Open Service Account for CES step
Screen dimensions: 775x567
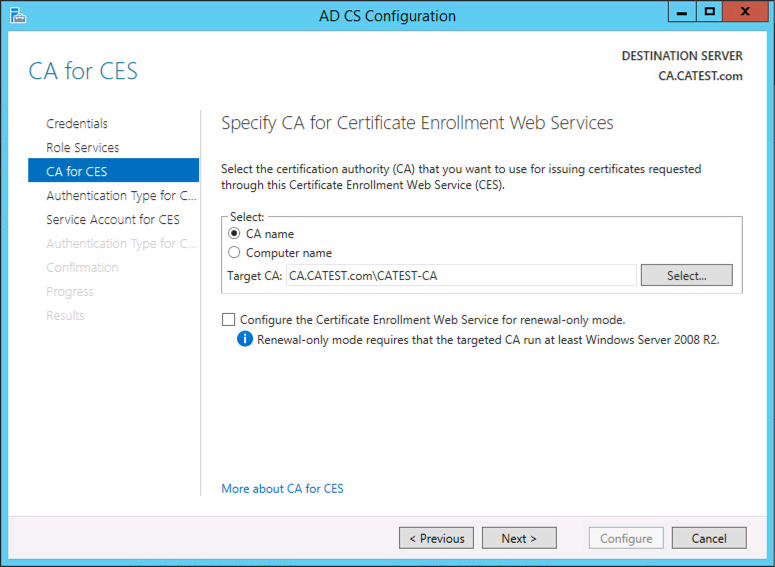pos(113,219)
